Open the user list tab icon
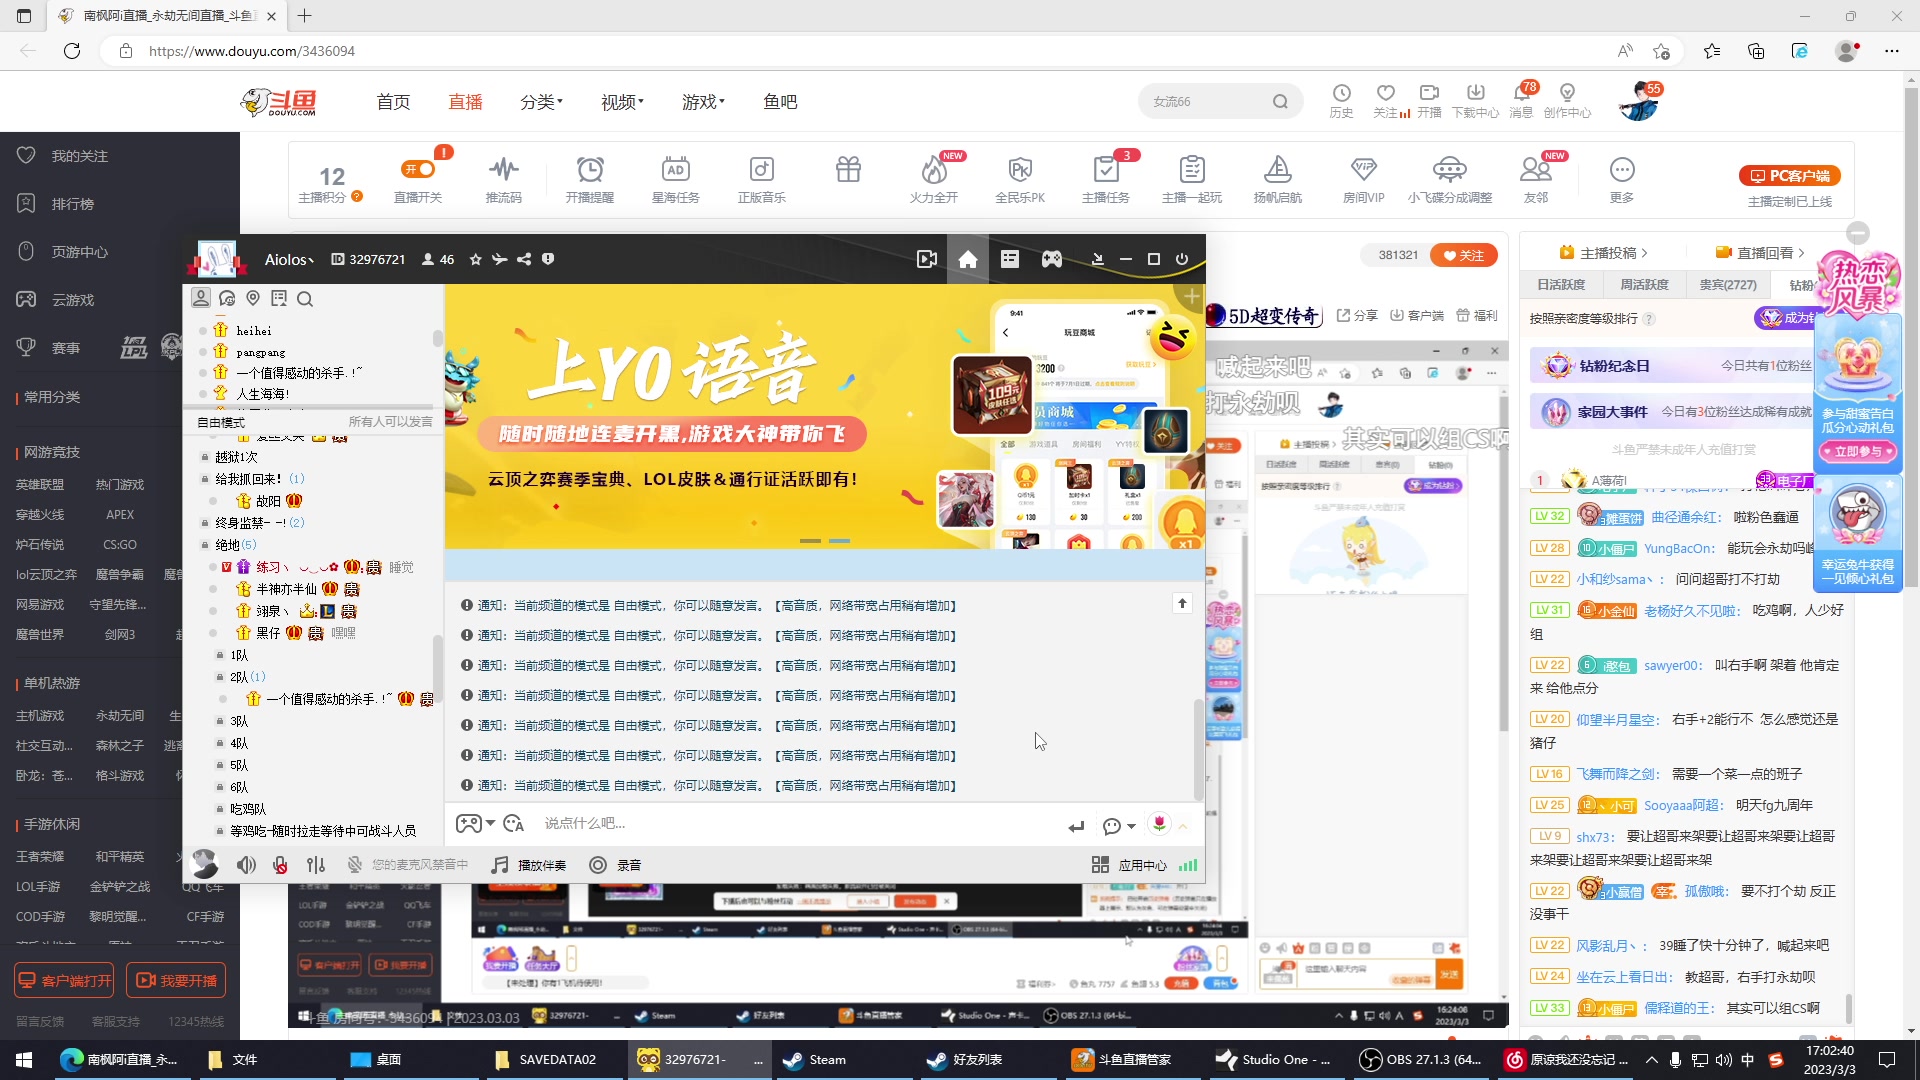The image size is (1920, 1080). click(x=201, y=298)
